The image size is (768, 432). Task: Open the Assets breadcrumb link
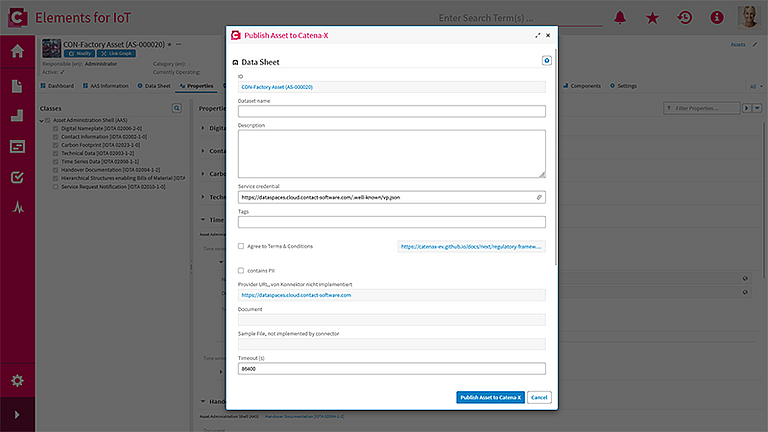(738, 45)
